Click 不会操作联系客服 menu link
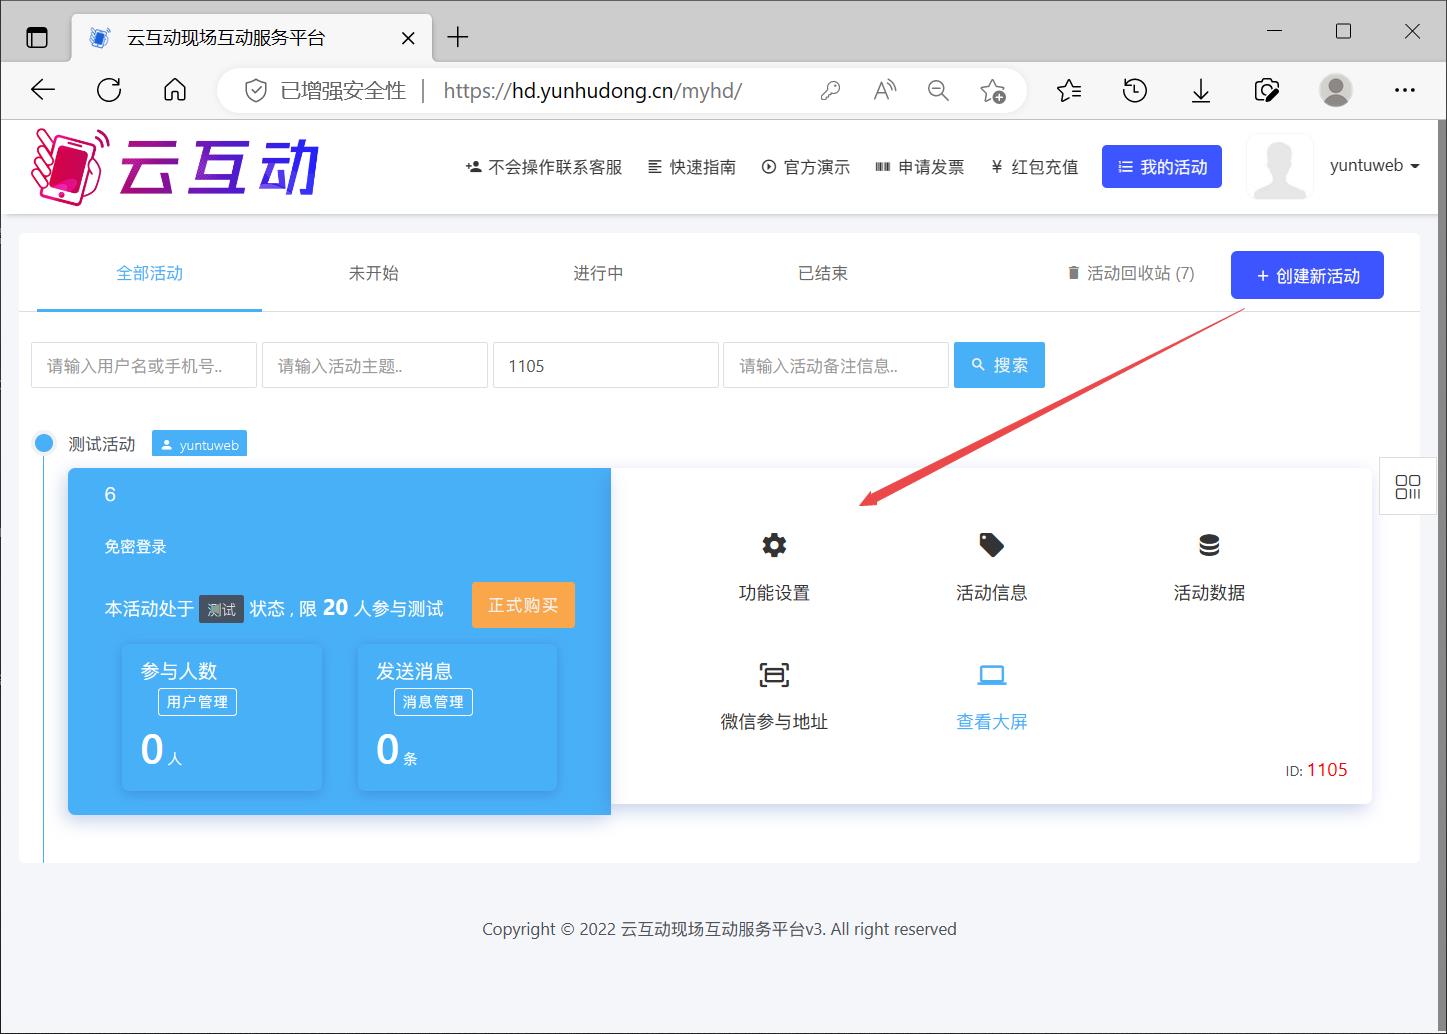The image size is (1447, 1034). pos(544,167)
